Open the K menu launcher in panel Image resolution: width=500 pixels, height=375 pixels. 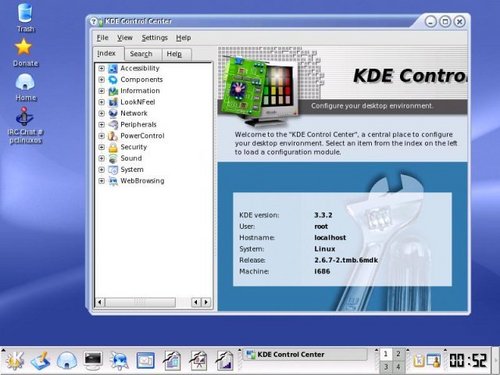pos(14,361)
